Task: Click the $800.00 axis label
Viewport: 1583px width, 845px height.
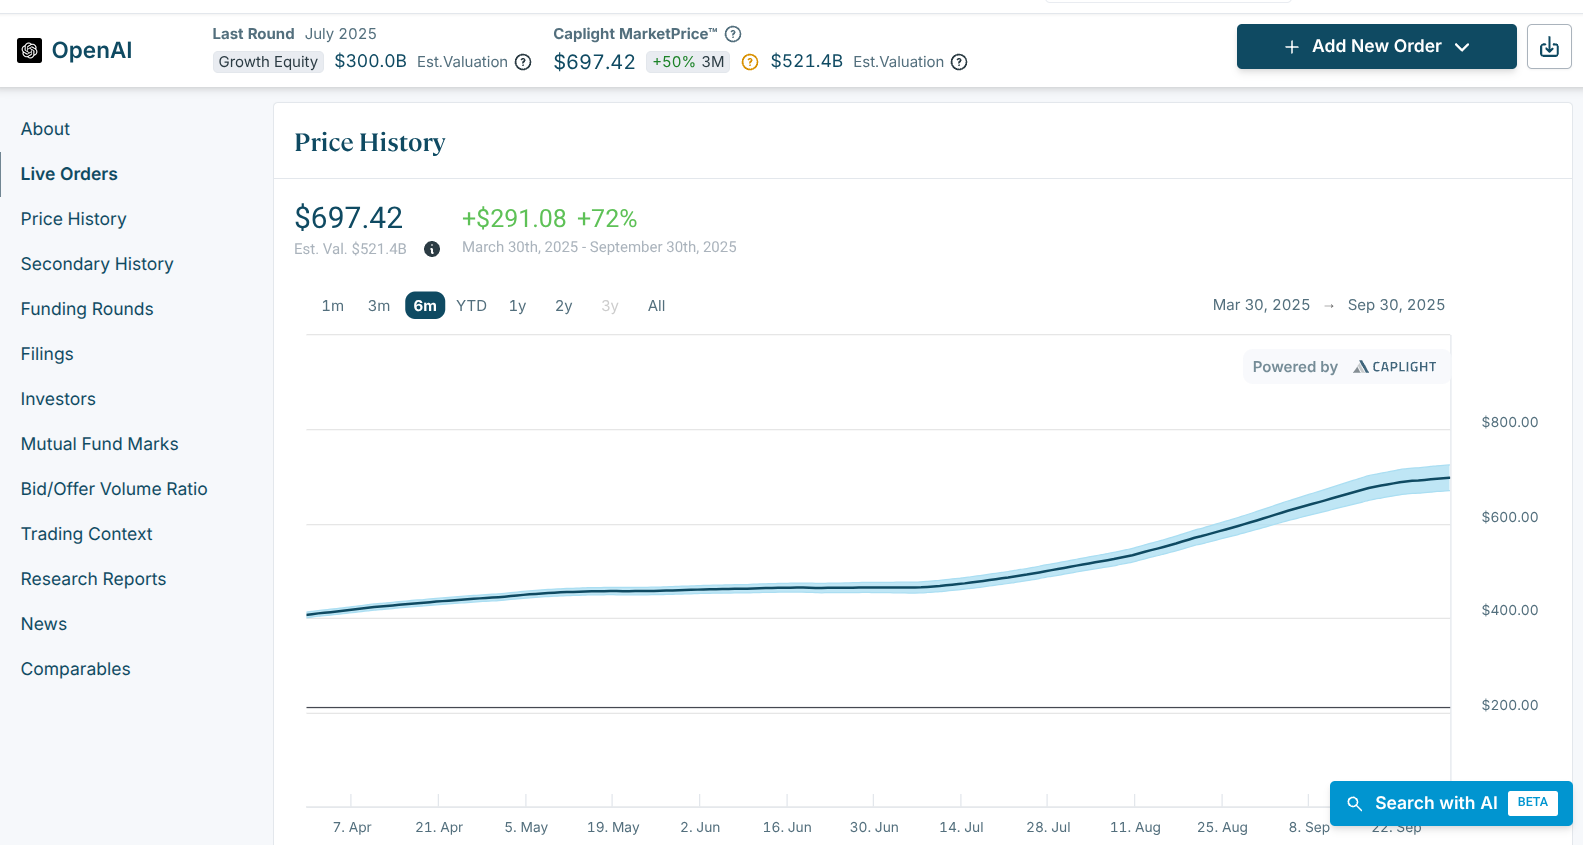Action: 1510,422
